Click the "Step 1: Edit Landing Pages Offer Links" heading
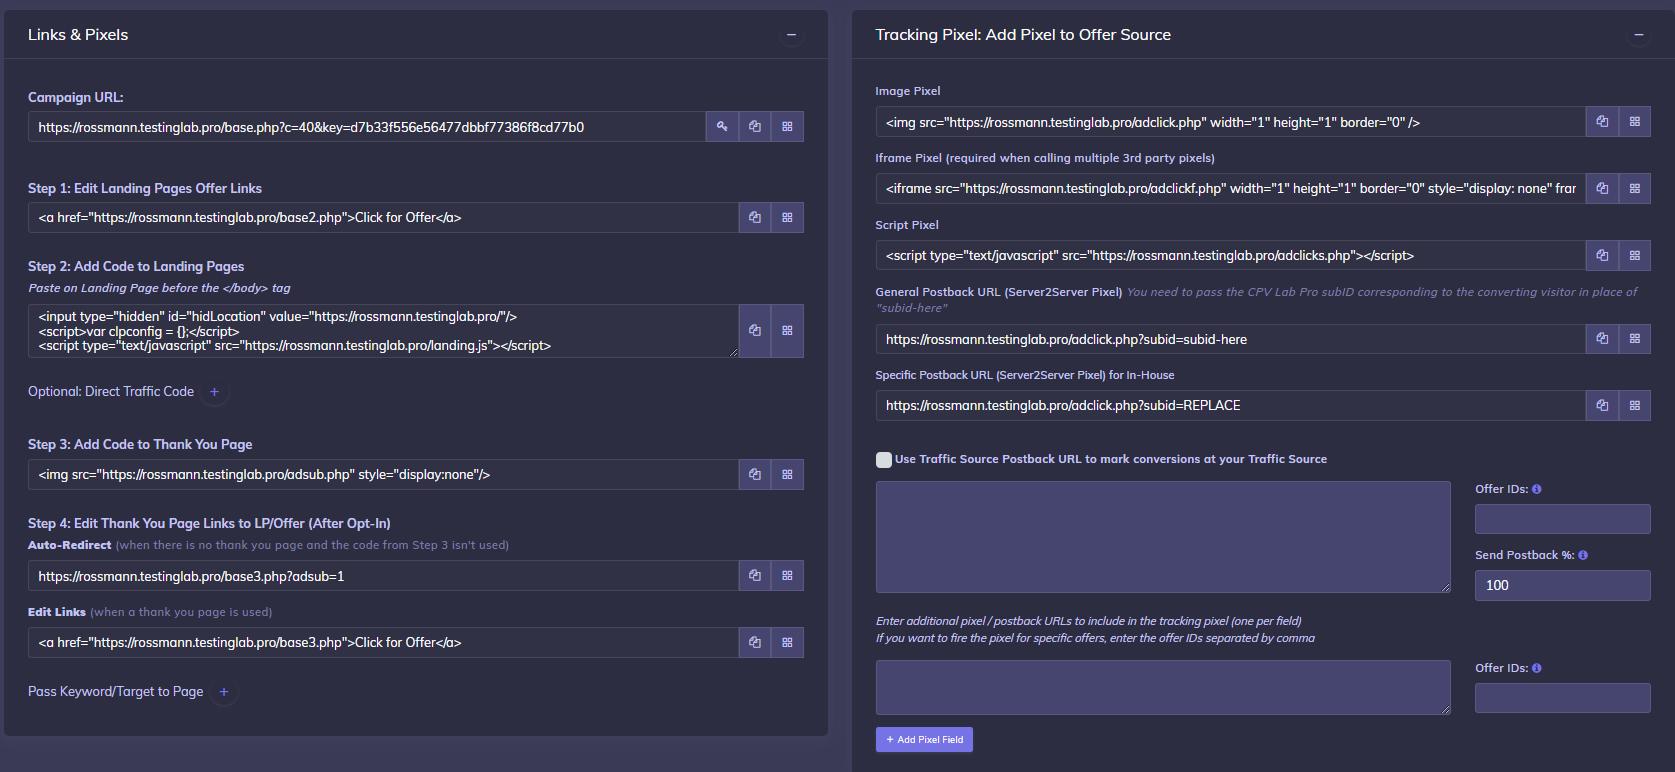Screen dimensions: 1675x772 145,189
